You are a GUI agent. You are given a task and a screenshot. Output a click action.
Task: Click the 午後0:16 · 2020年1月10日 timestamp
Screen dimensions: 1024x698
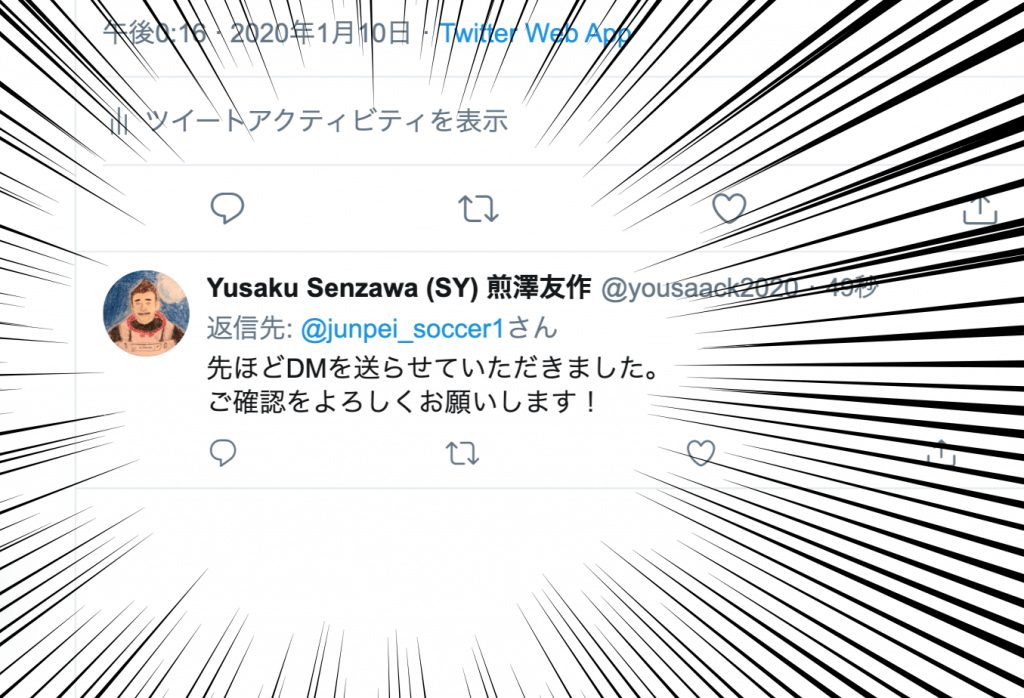pos(257,33)
